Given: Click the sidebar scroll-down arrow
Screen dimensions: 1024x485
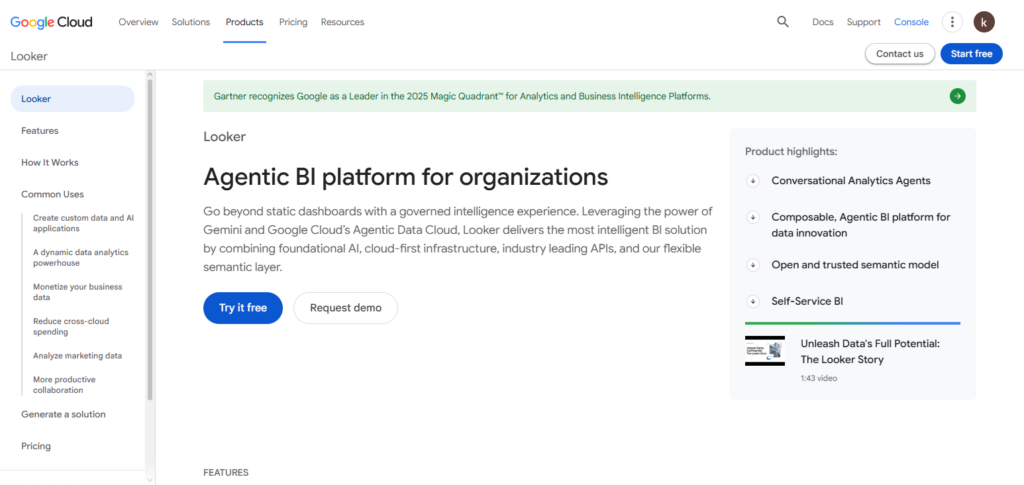Looking at the screenshot, I should click(x=150, y=479).
